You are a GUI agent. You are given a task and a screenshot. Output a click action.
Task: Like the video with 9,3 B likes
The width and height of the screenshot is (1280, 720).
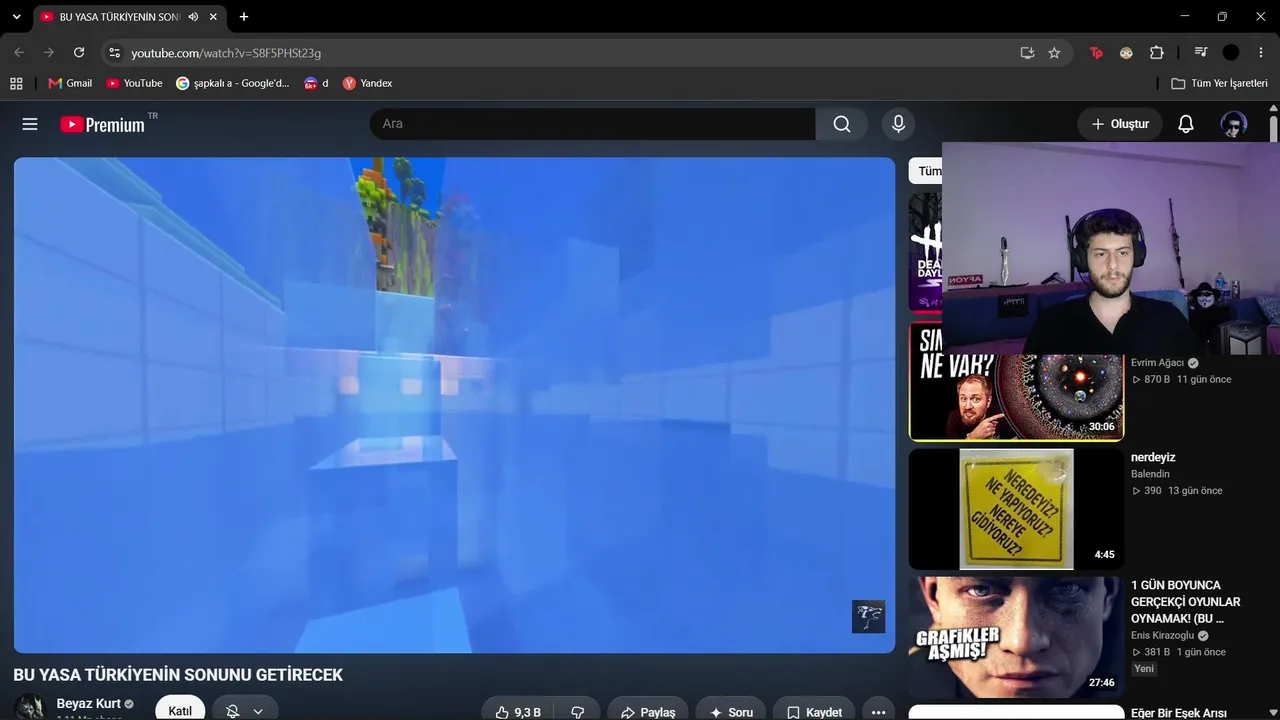519,711
